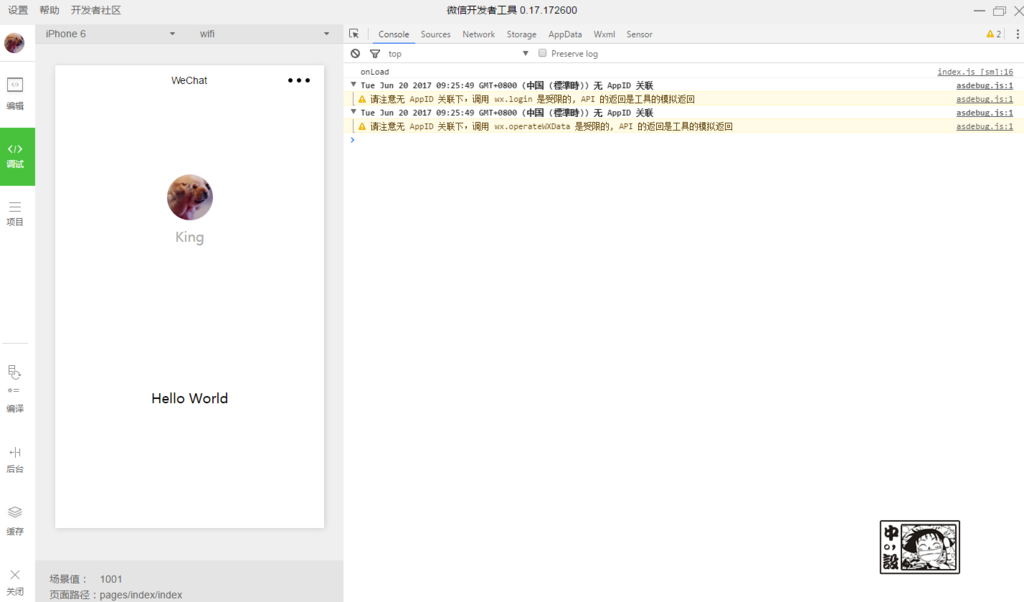This screenshot has height=602, width=1024.
Task: Clear the console with the ban icon
Action: 355,54
